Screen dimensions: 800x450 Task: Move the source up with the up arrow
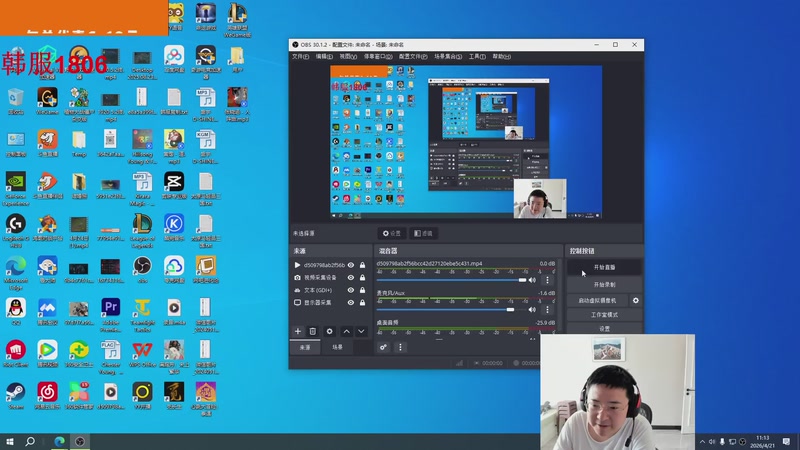[346, 331]
